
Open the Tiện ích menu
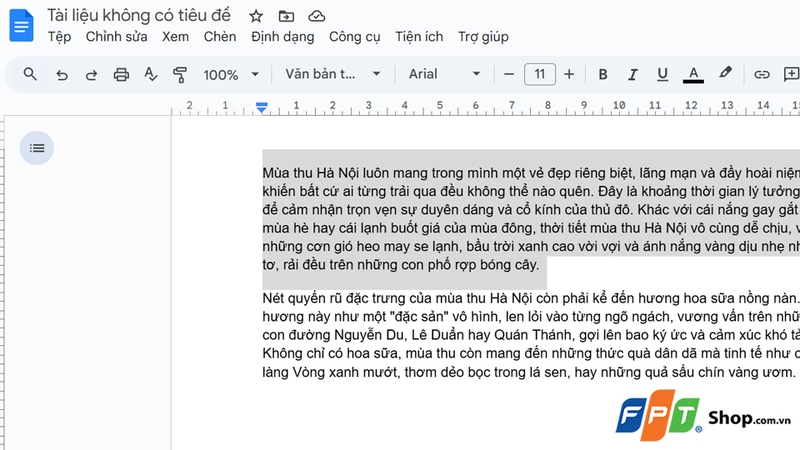[419, 37]
